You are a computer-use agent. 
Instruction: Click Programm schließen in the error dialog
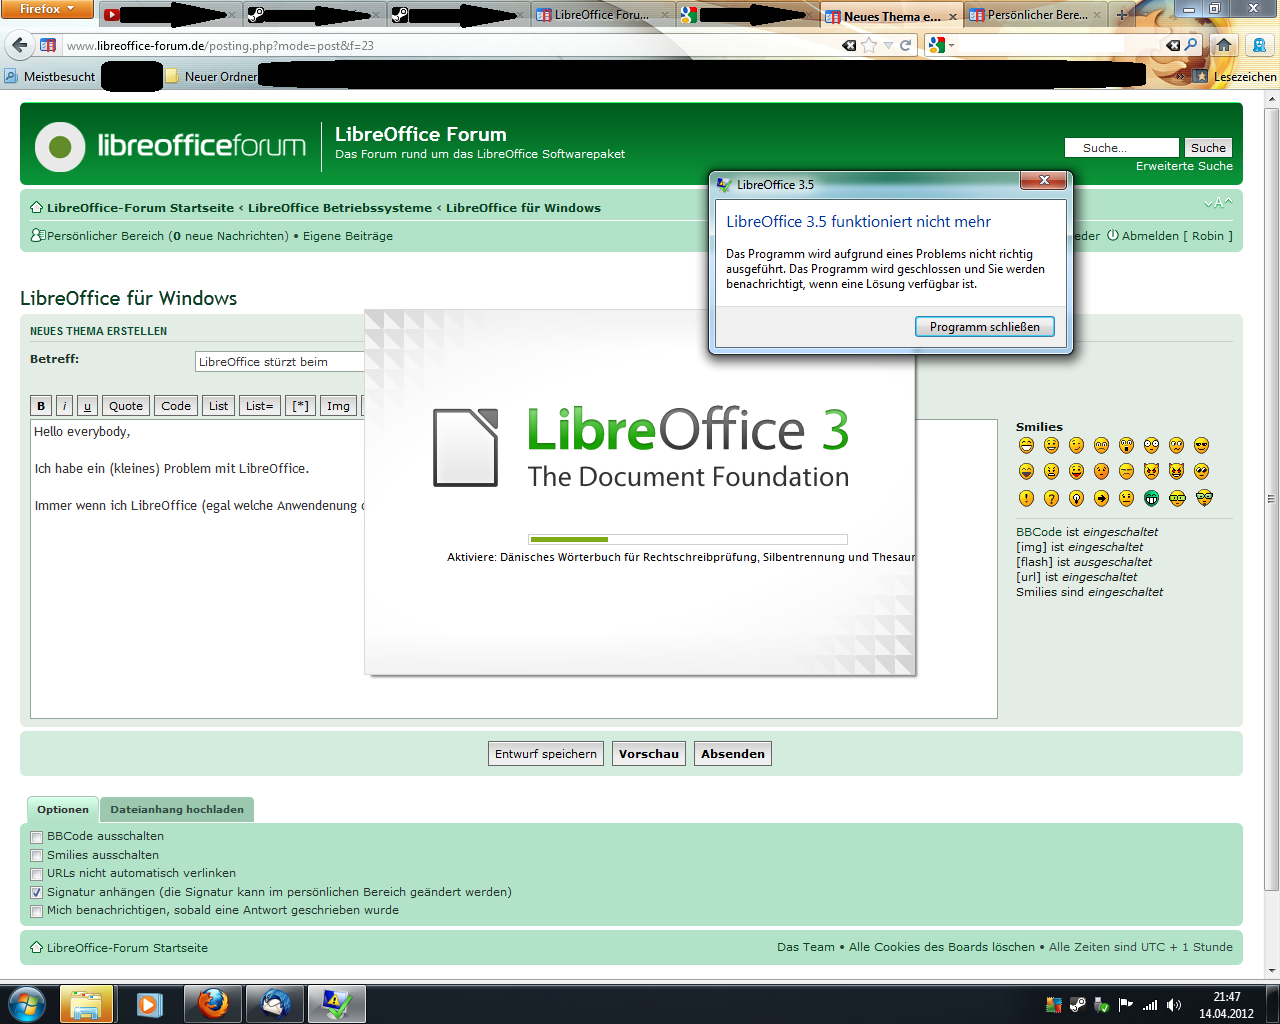coord(984,327)
